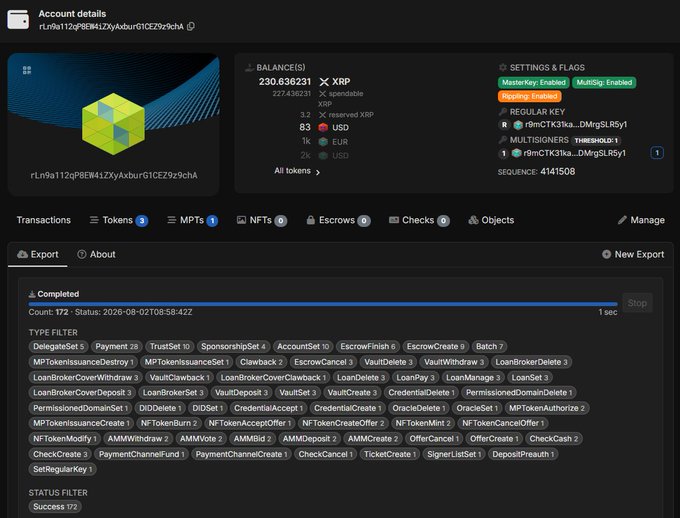Click the EUR token icon
The height and width of the screenshot is (518, 680).
pos(323,142)
